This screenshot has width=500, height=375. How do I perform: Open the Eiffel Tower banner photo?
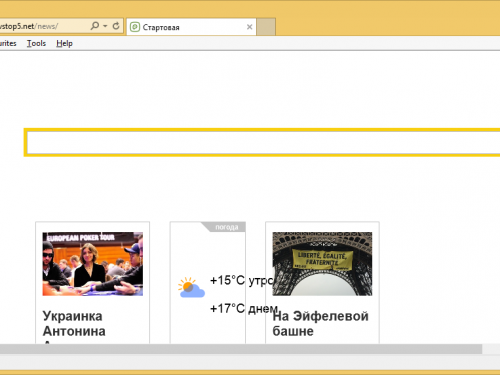(322, 264)
